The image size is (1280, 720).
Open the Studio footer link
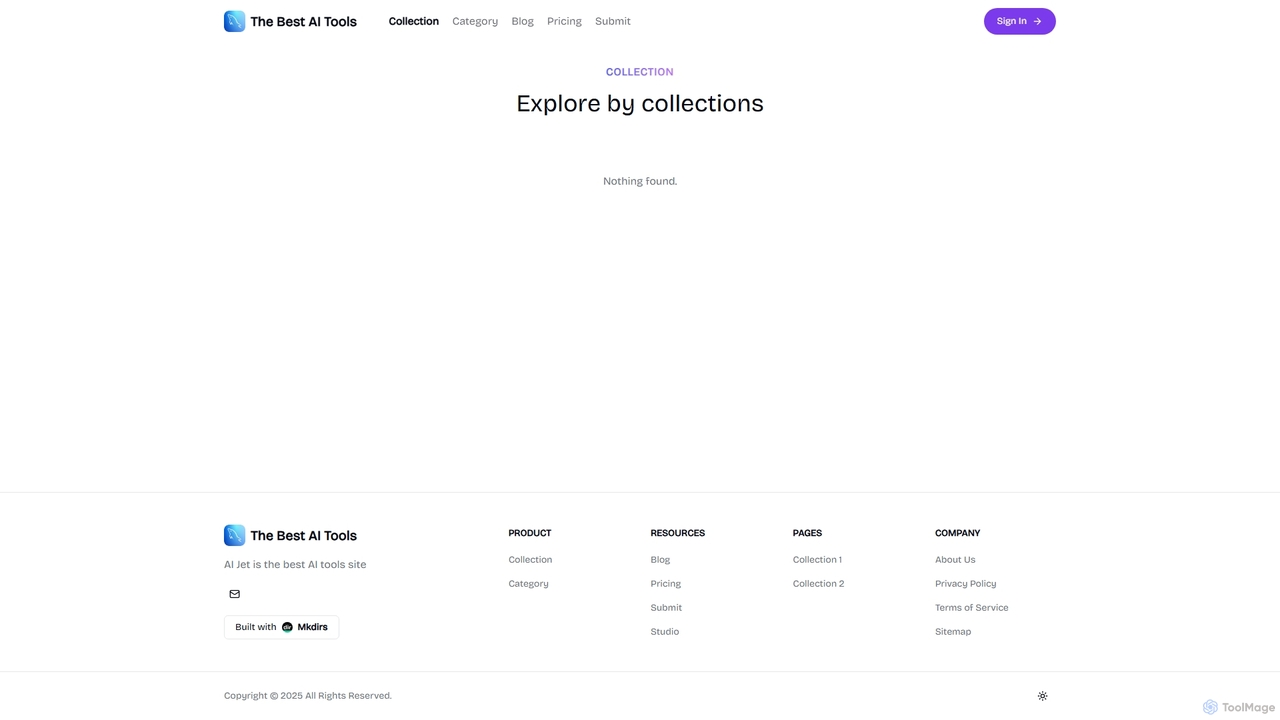pyautogui.click(x=664, y=632)
